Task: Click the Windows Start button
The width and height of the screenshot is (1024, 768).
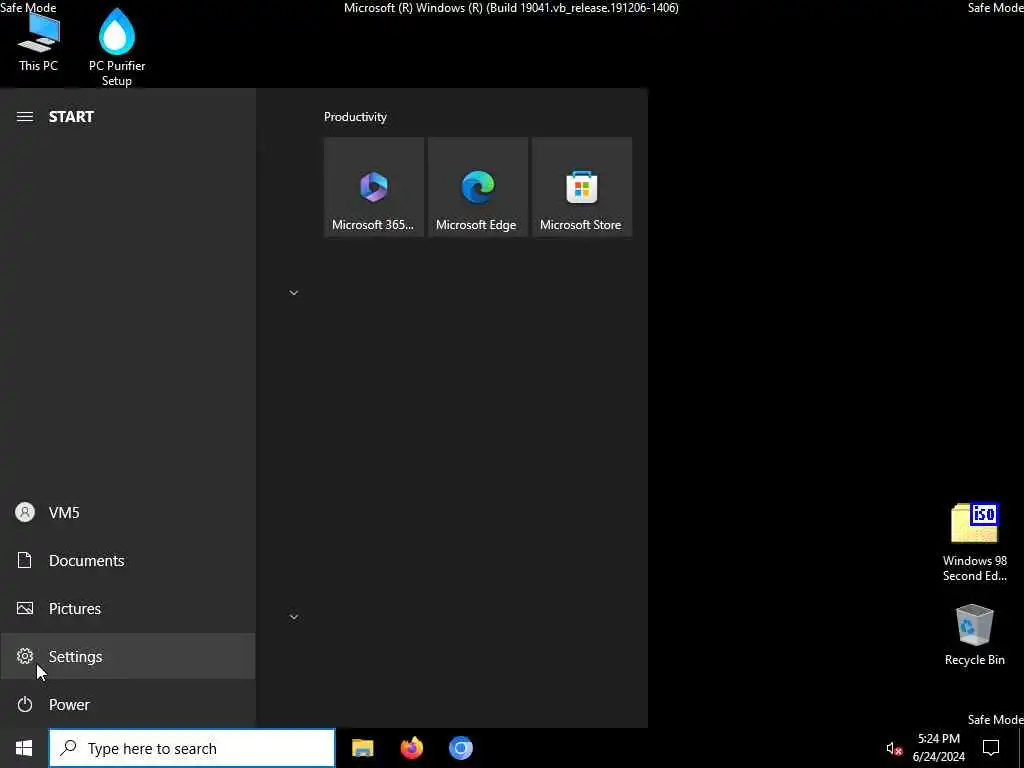Action: tap(24, 748)
